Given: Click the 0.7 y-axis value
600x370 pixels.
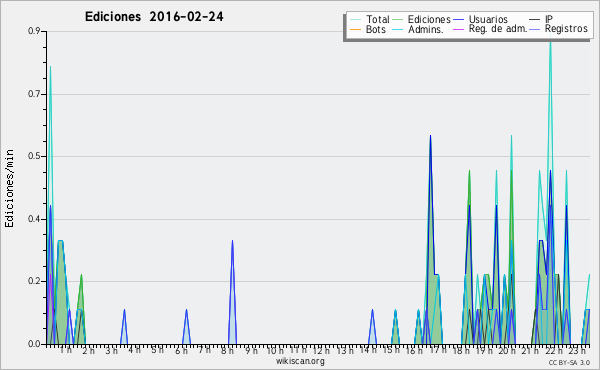Looking at the screenshot, I should tap(34, 94).
